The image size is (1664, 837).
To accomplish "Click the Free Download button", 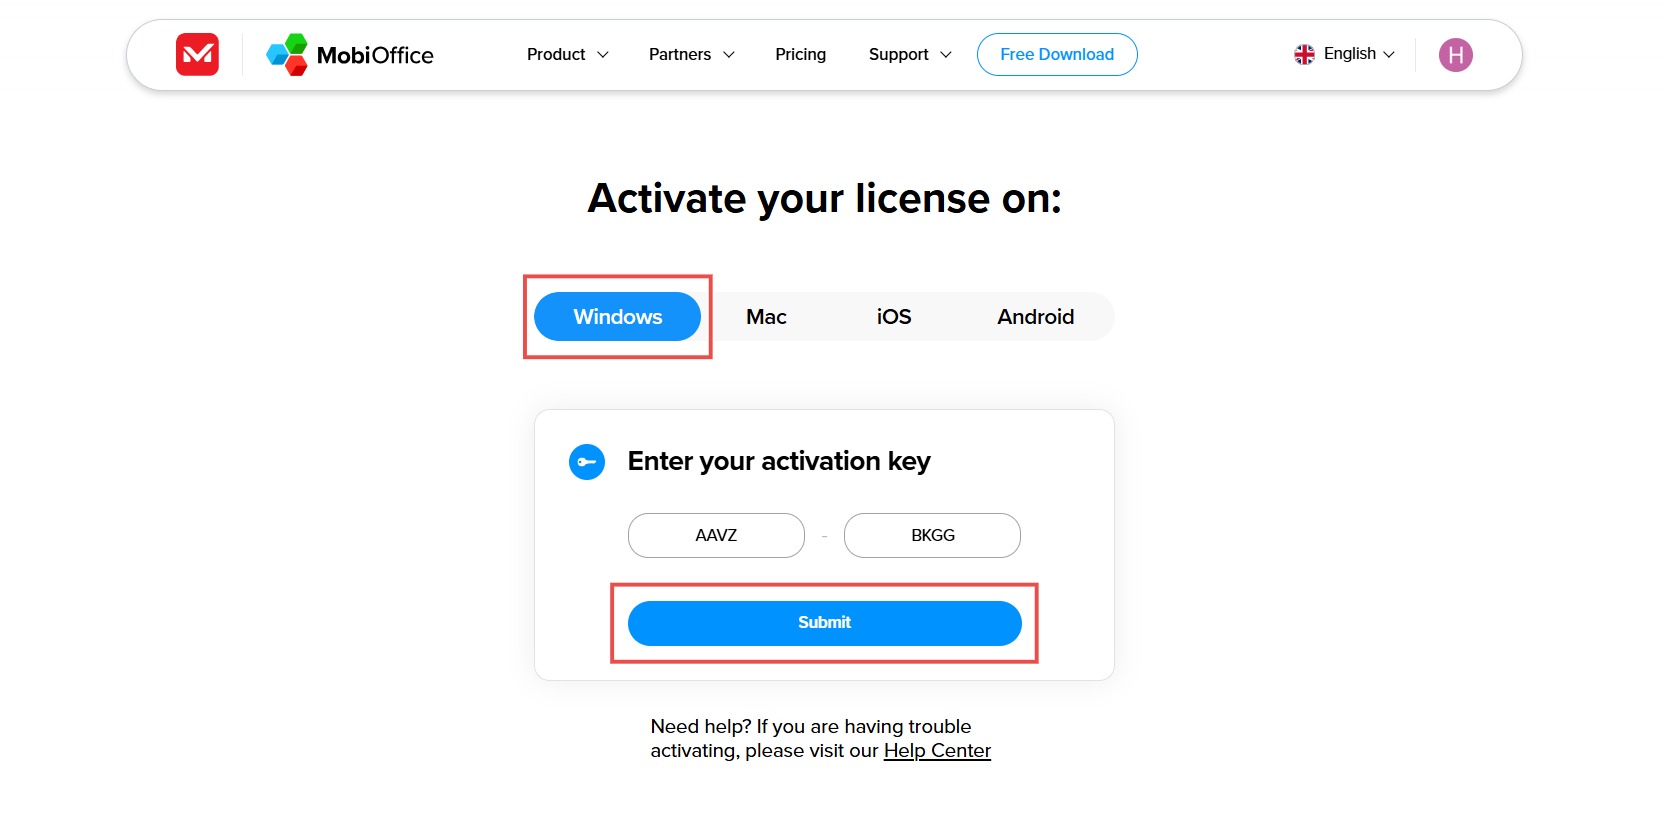I will [1056, 54].
